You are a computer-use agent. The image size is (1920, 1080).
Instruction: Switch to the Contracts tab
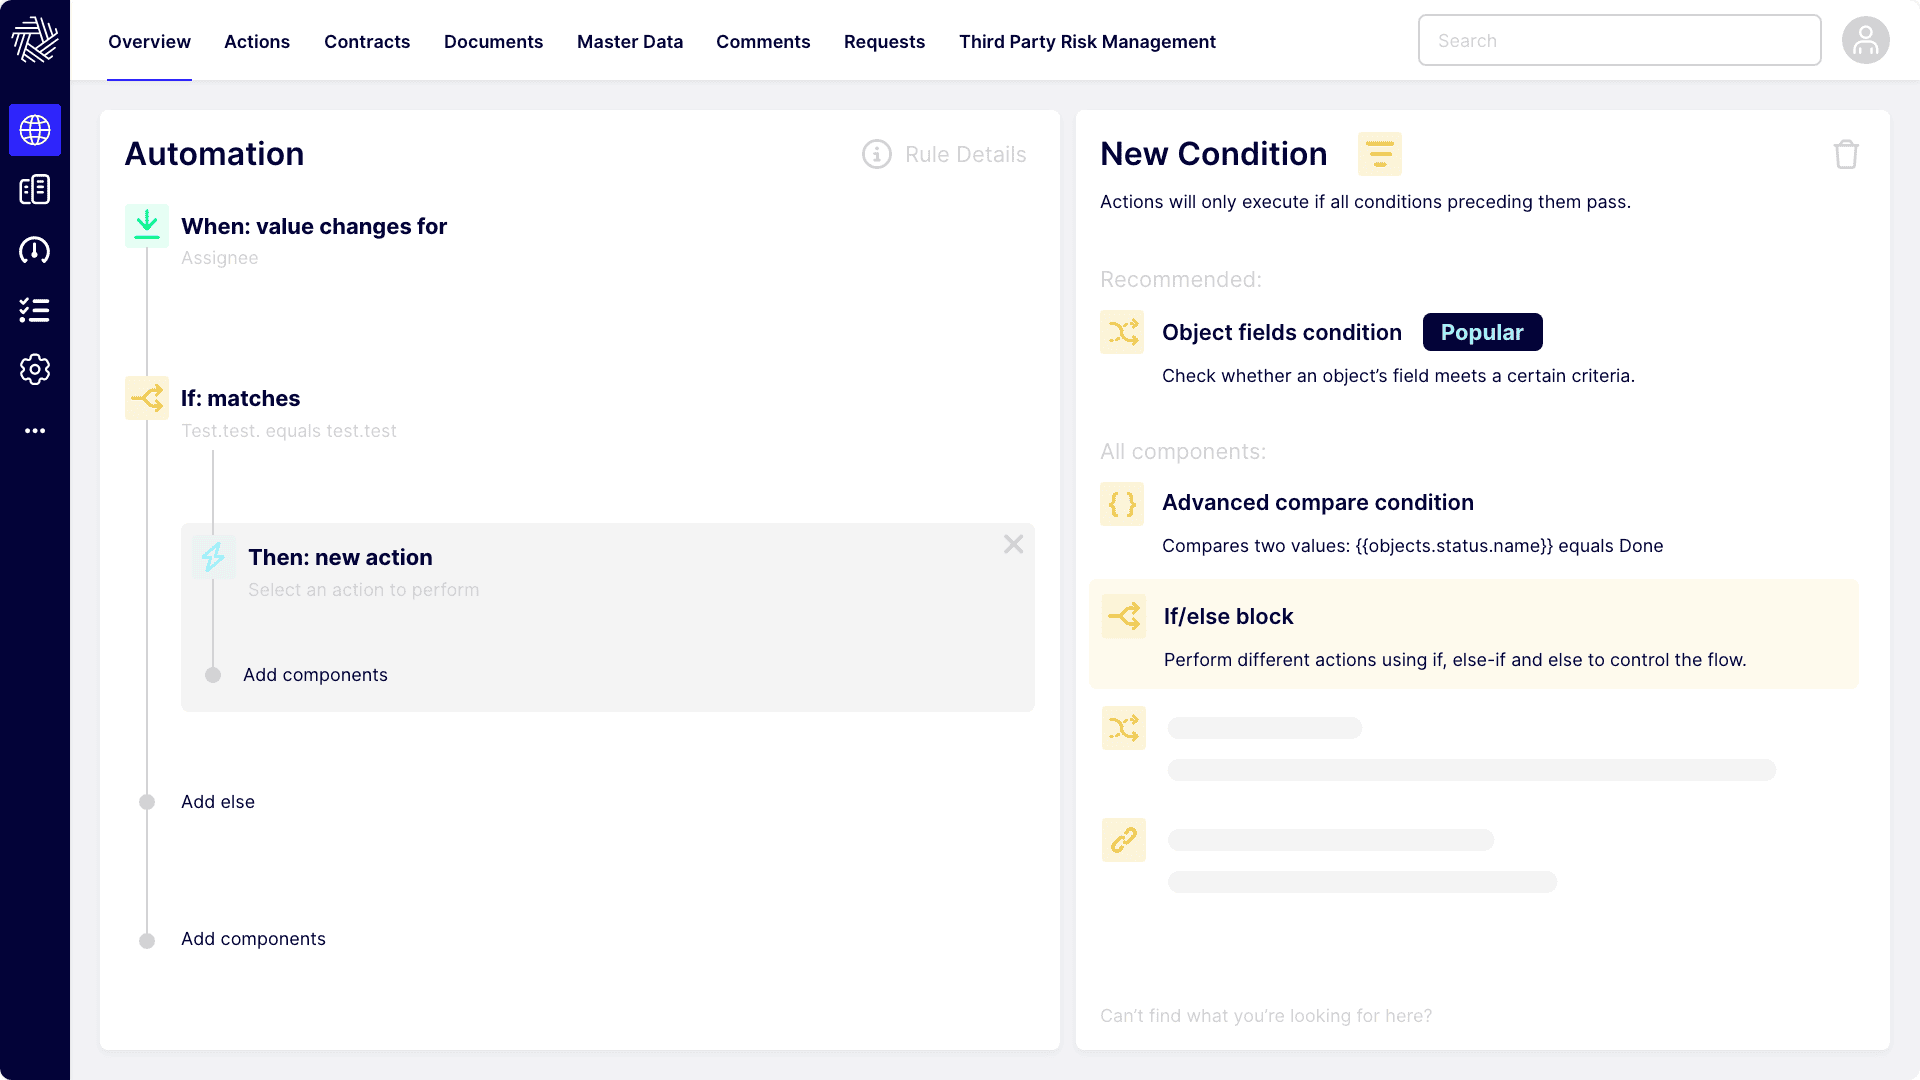coord(366,42)
